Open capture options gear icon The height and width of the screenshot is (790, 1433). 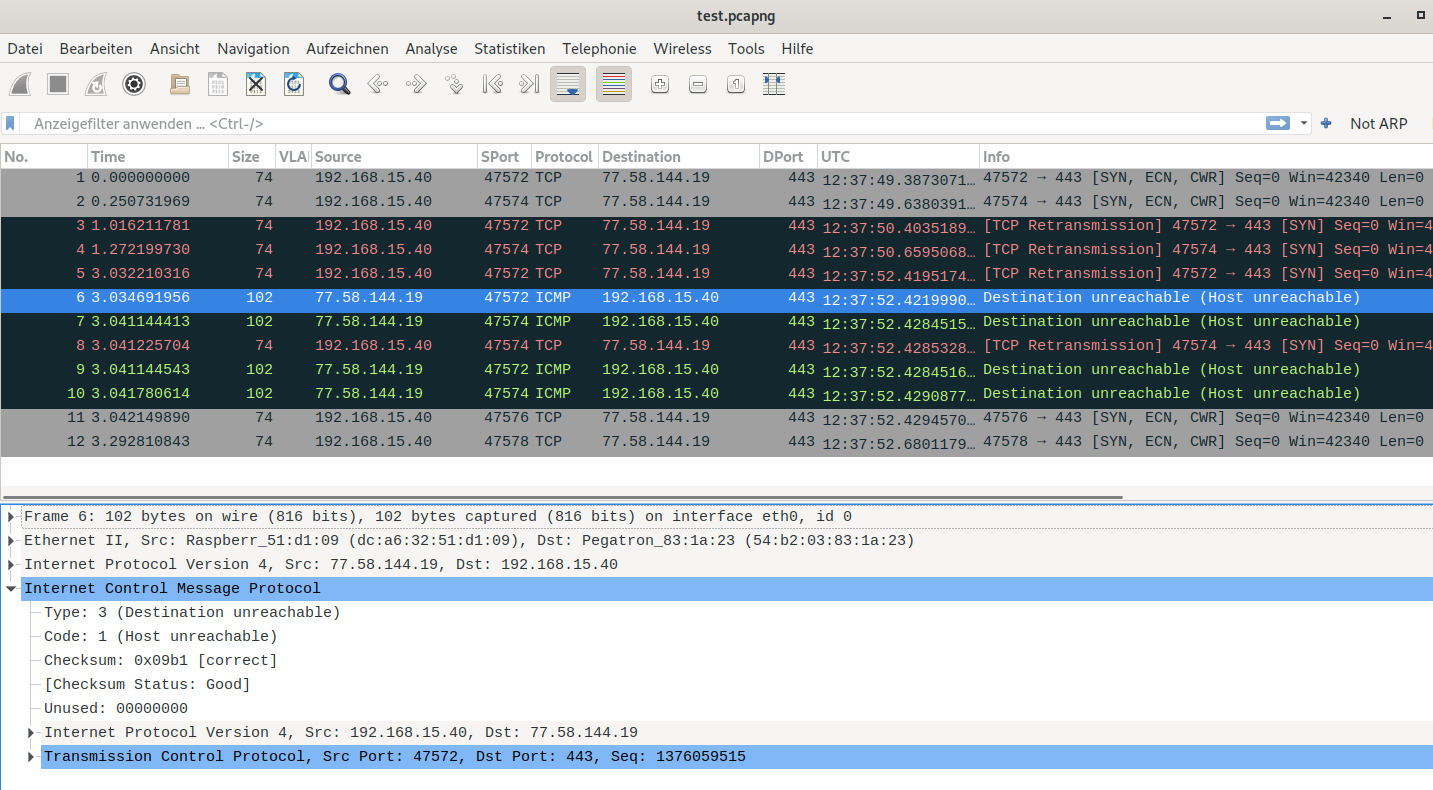click(x=134, y=85)
